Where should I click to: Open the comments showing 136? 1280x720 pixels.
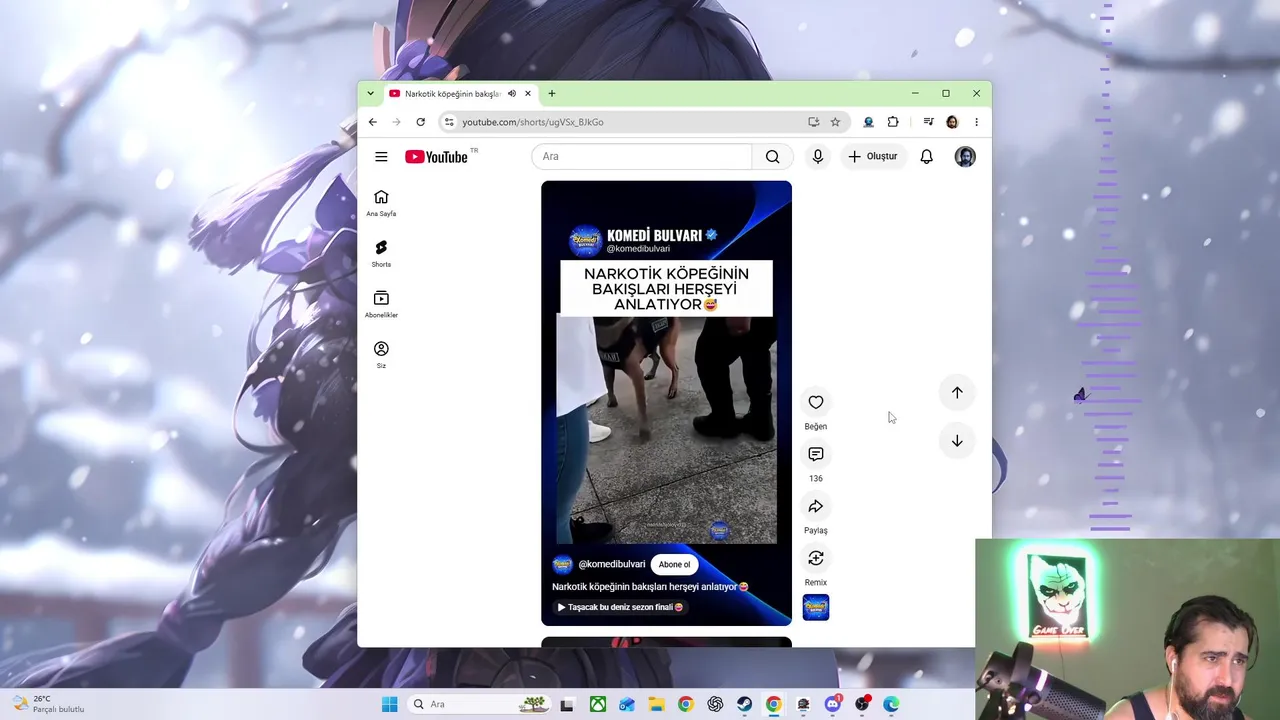[816, 454]
